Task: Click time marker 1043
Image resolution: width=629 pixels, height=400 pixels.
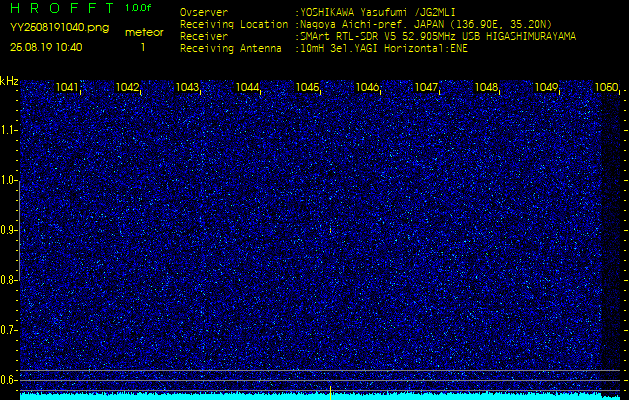Action: coord(187,87)
